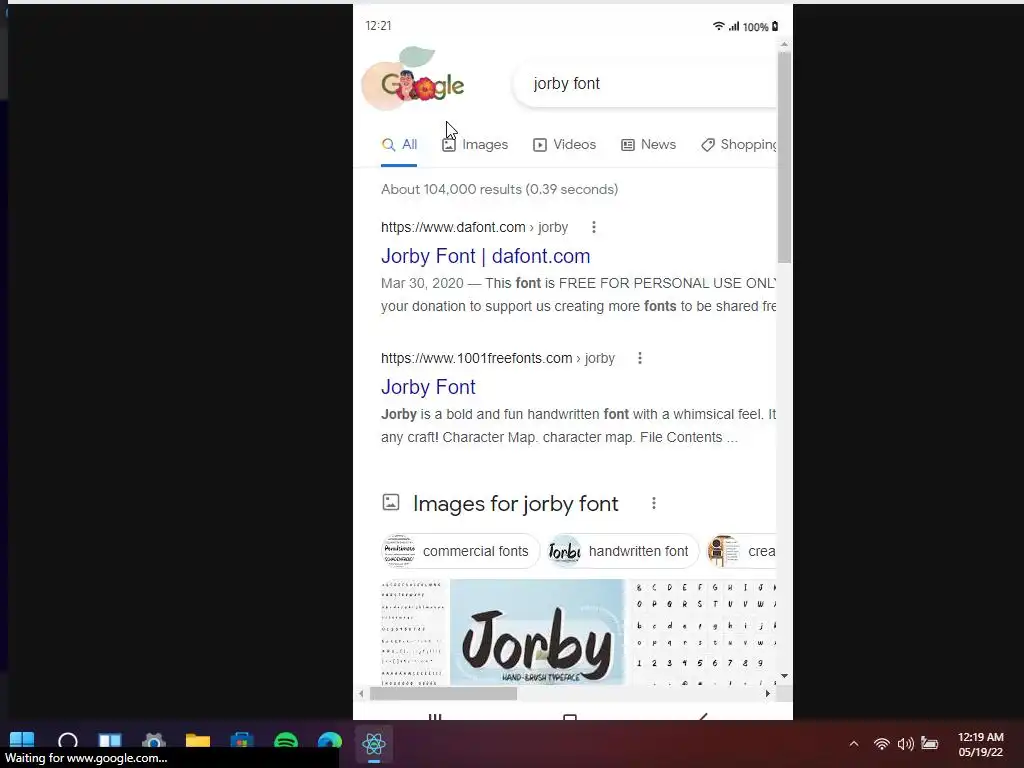Click the phone status bar signal icon
1024x768 pixels.
pos(733,26)
